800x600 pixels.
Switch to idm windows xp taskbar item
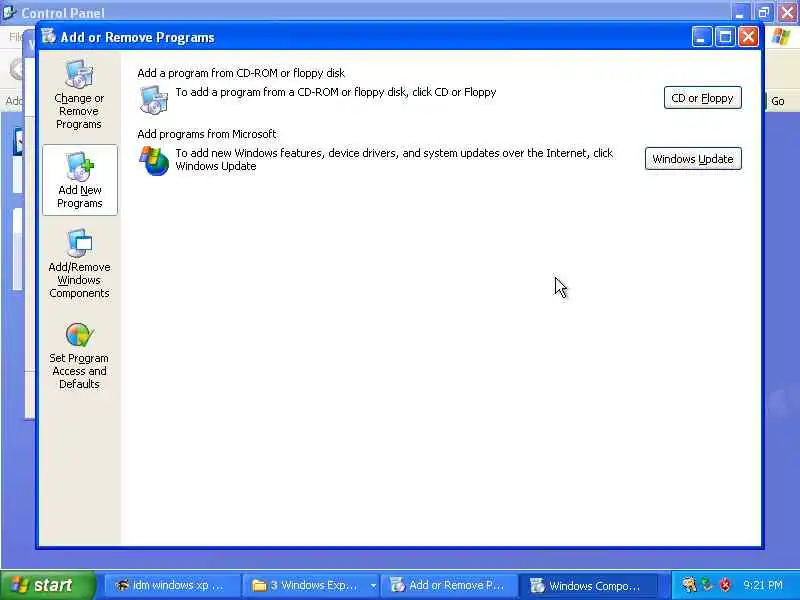(x=172, y=585)
